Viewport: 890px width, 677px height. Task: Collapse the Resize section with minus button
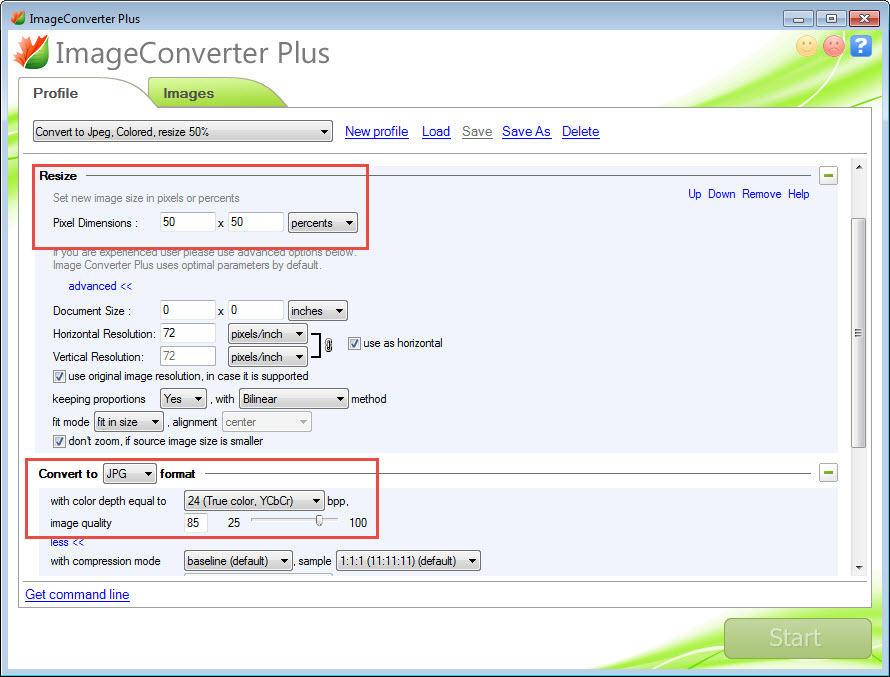pos(828,176)
